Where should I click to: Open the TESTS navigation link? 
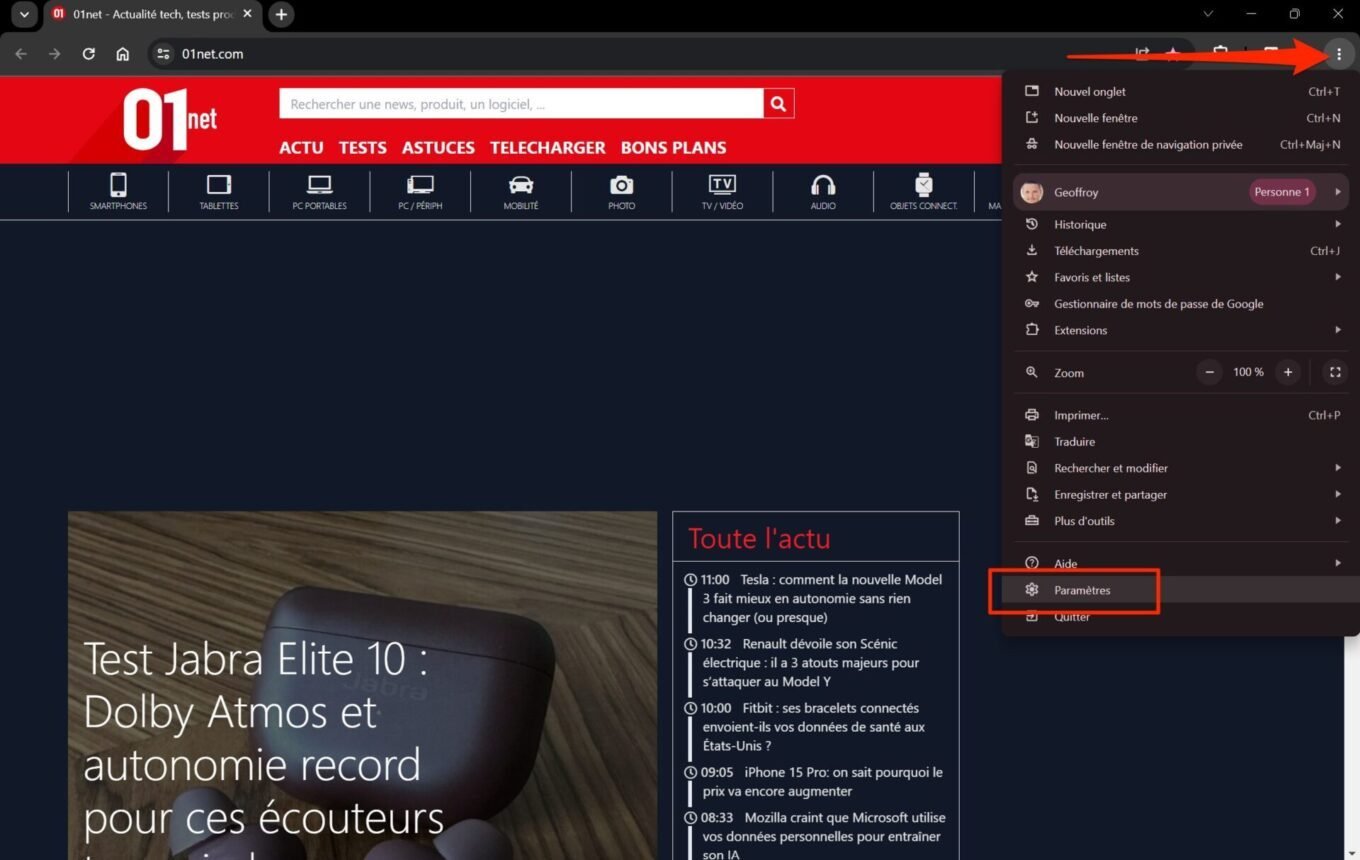point(362,147)
